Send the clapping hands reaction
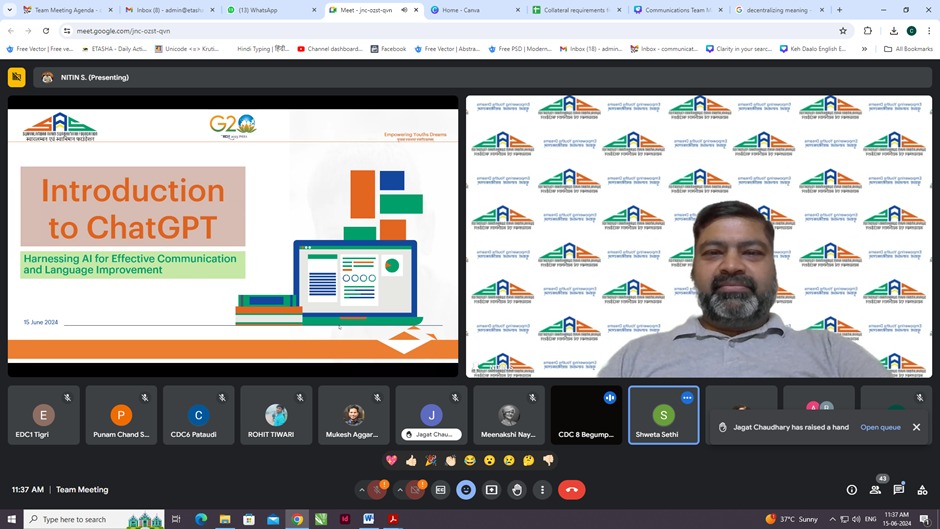The height and width of the screenshot is (529, 940). click(450, 460)
